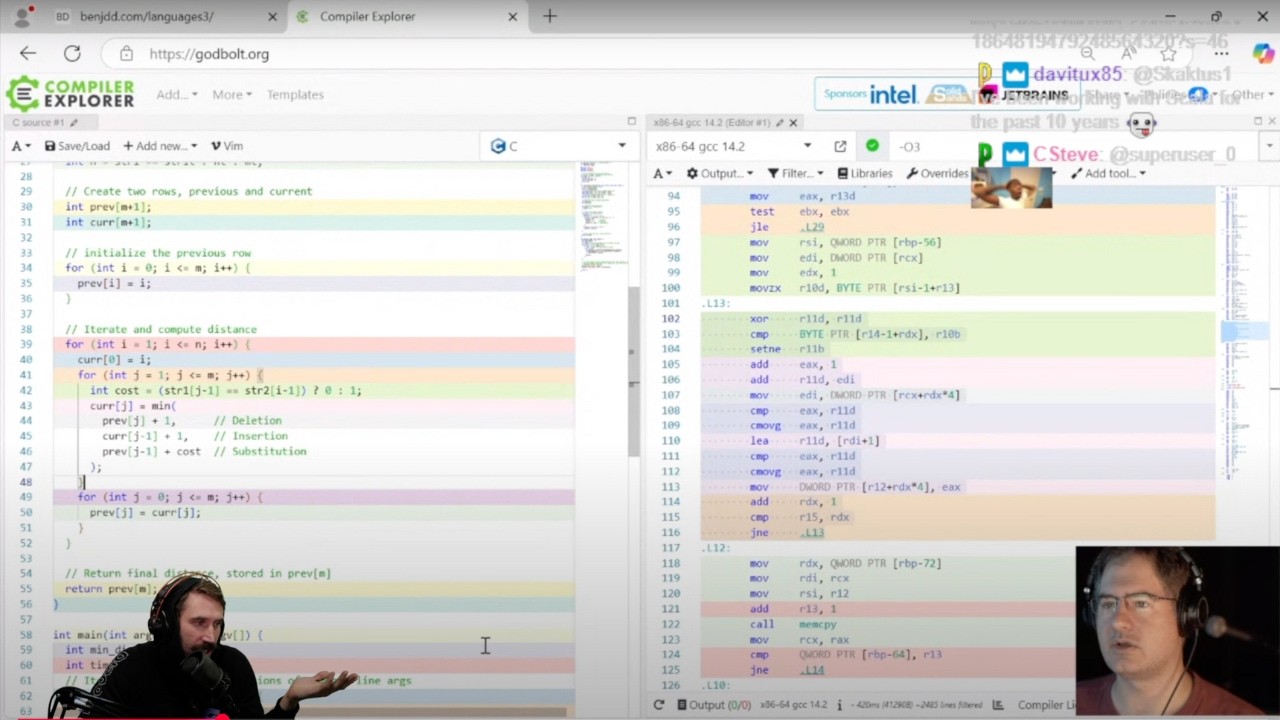Open compiler pane font size dropdown

click(662, 173)
